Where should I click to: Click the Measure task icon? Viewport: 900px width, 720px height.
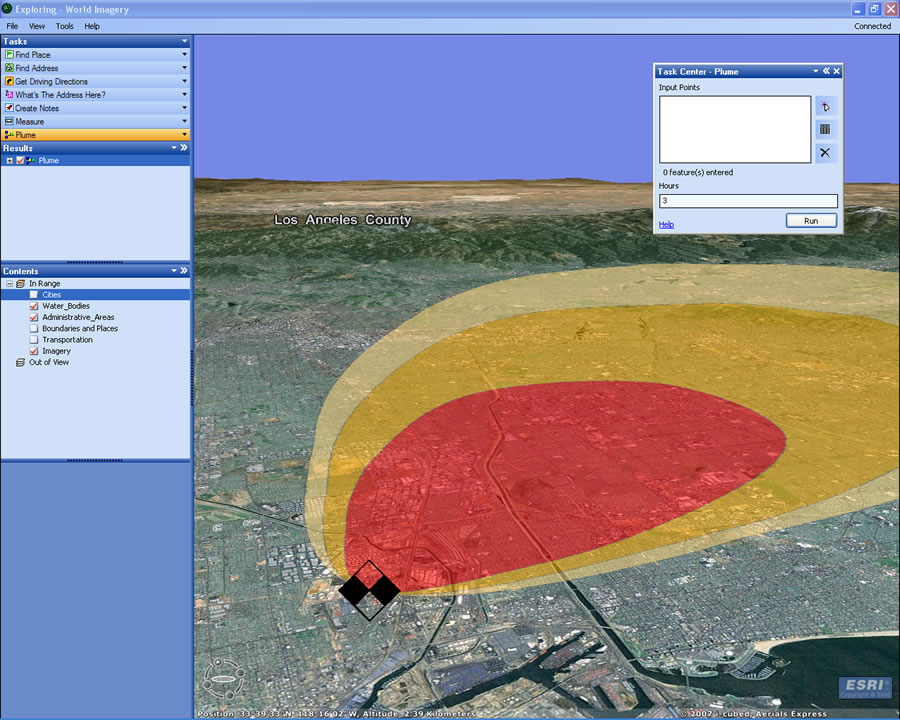(9, 122)
